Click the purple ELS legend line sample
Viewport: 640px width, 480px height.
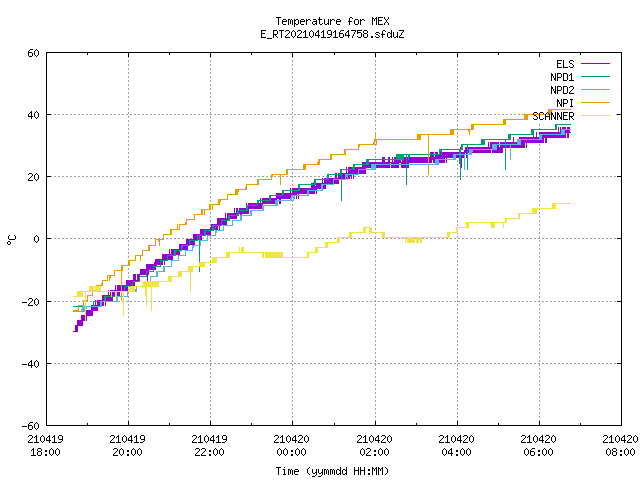click(595, 64)
